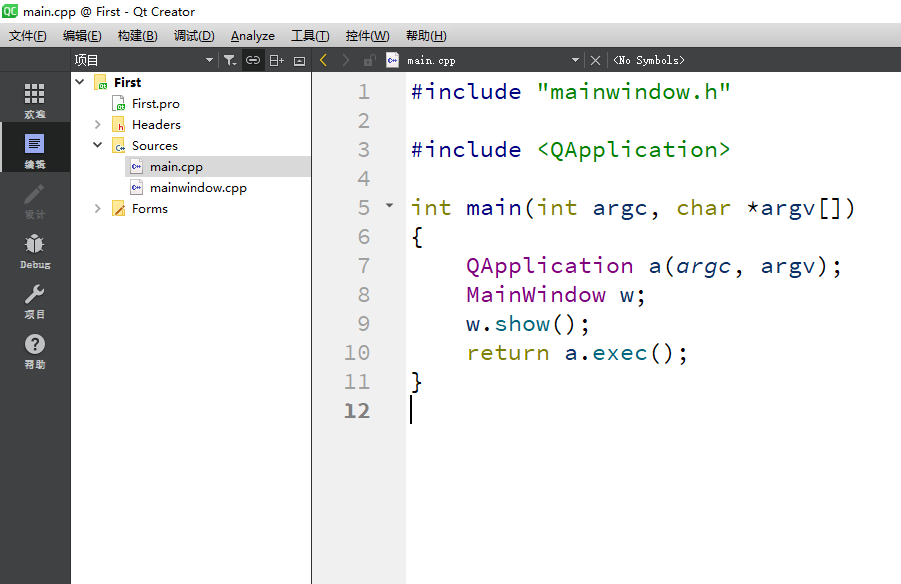
Task: Select First.pro in project tree
Action: (x=156, y=103)
